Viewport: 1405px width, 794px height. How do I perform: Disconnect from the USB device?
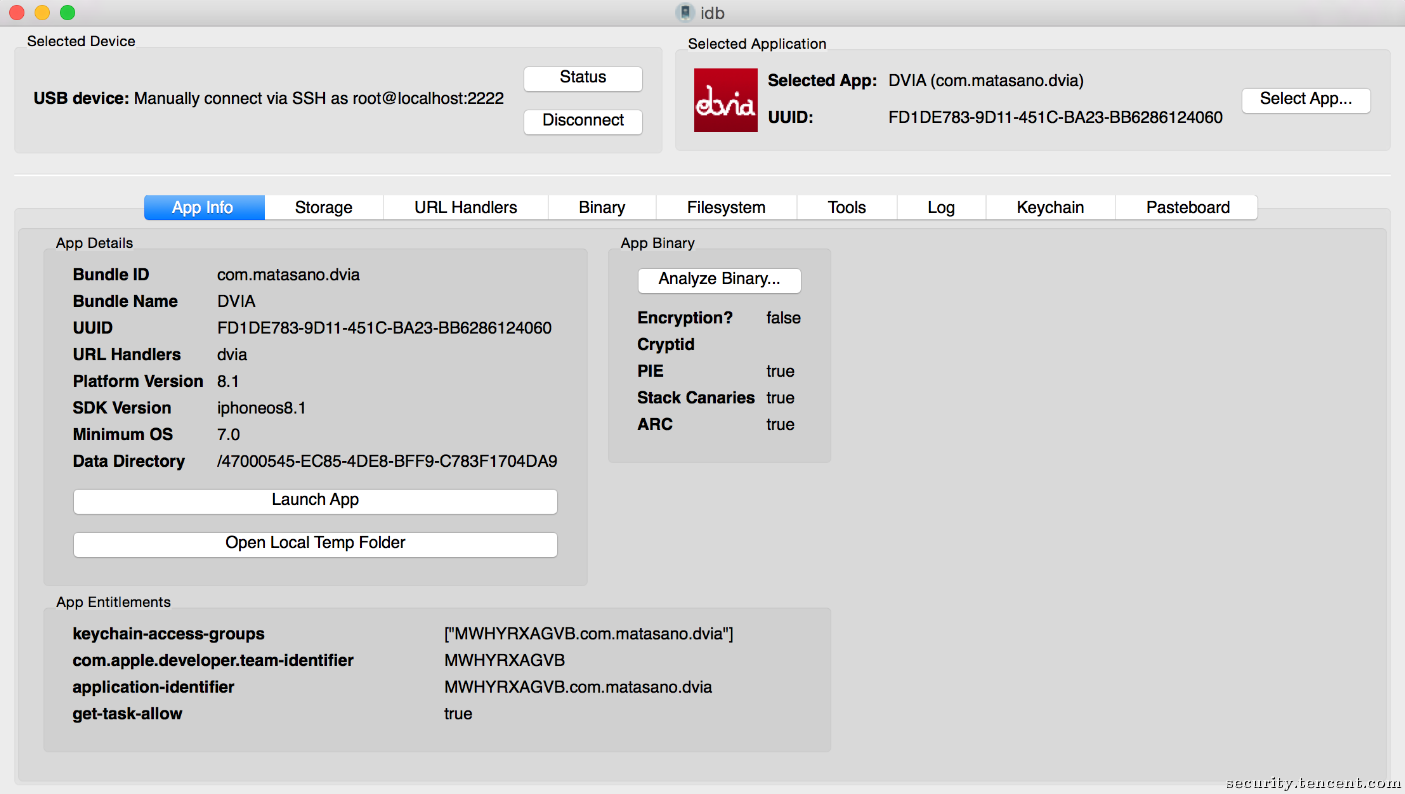point(583,121)
